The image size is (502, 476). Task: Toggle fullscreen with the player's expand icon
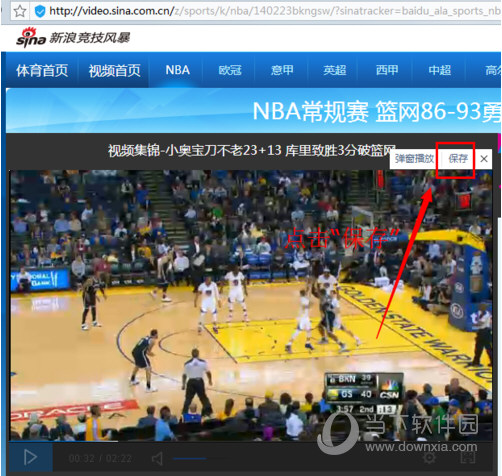pyautogui.click(x=468, y=457)
